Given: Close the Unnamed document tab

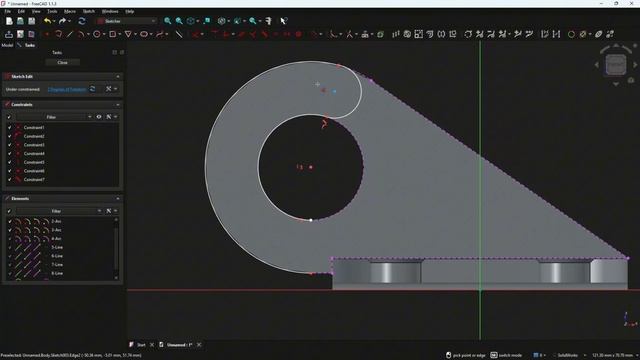Looking at the screenshot, I should pos(199,345).
